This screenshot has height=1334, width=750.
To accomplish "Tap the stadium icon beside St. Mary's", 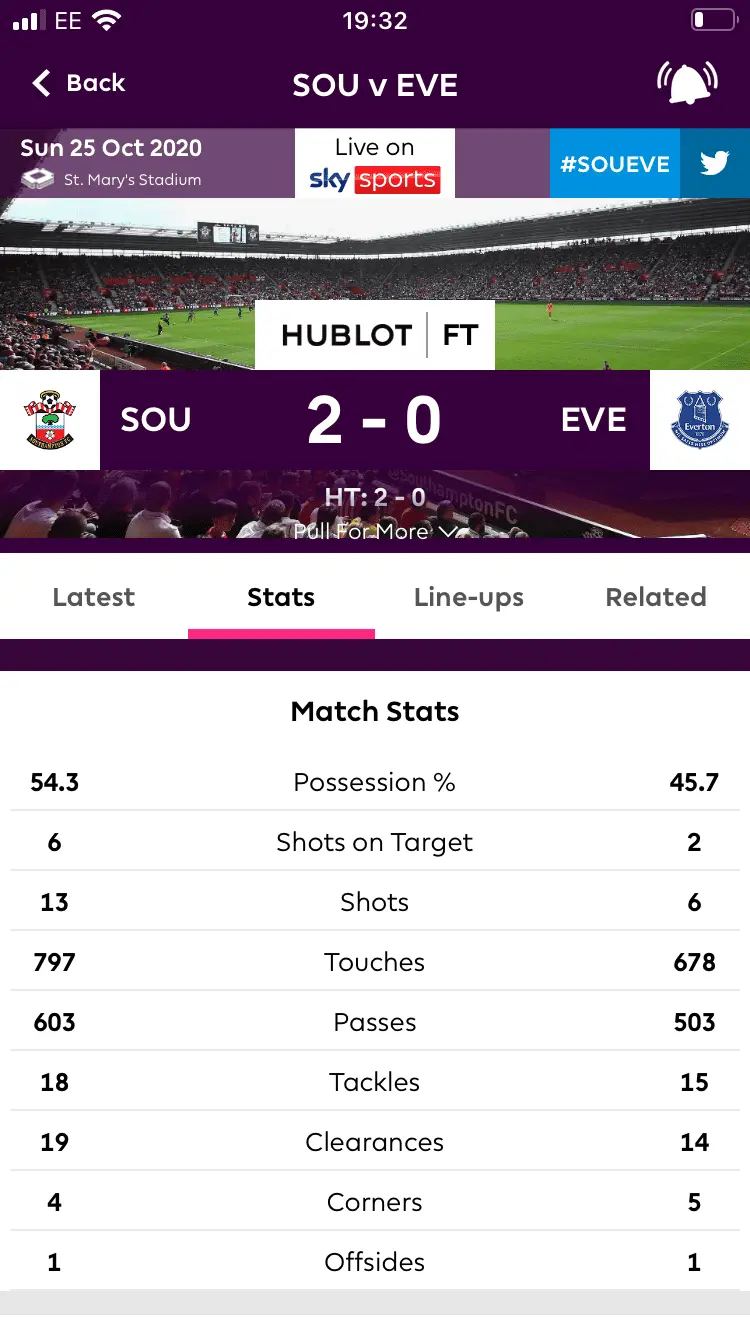I will coord(37,180).
